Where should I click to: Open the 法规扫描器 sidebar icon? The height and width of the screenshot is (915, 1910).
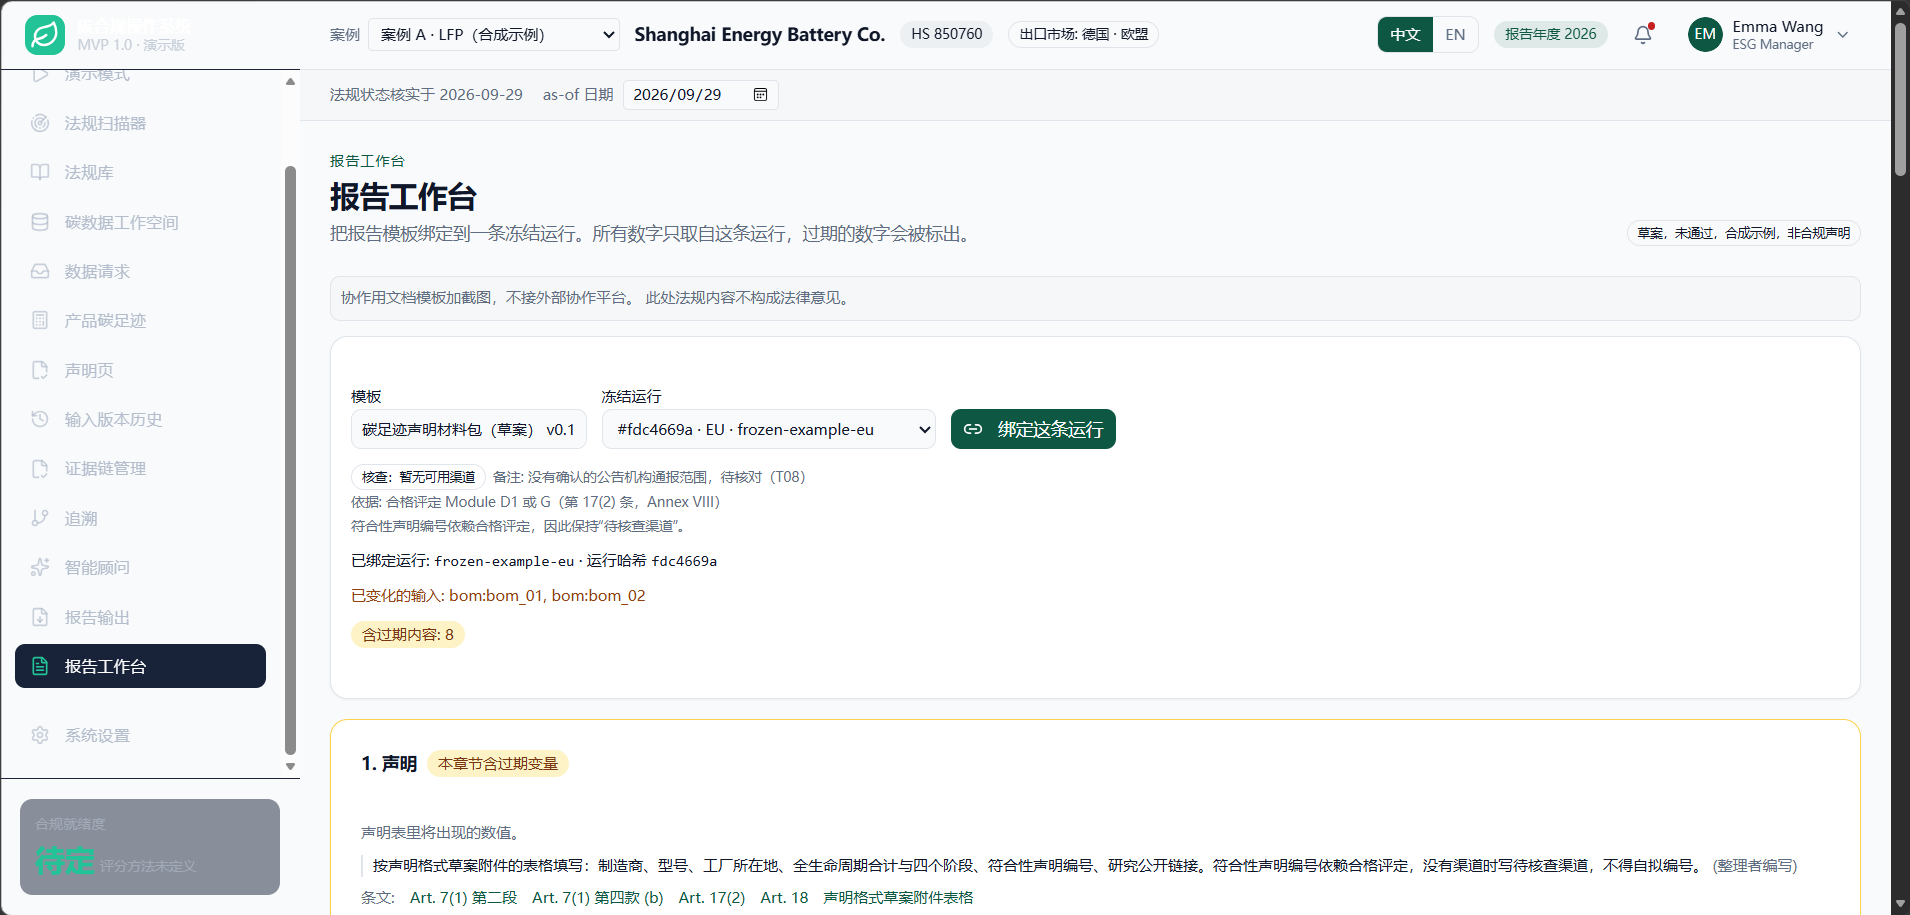click(x=40, y=123)
